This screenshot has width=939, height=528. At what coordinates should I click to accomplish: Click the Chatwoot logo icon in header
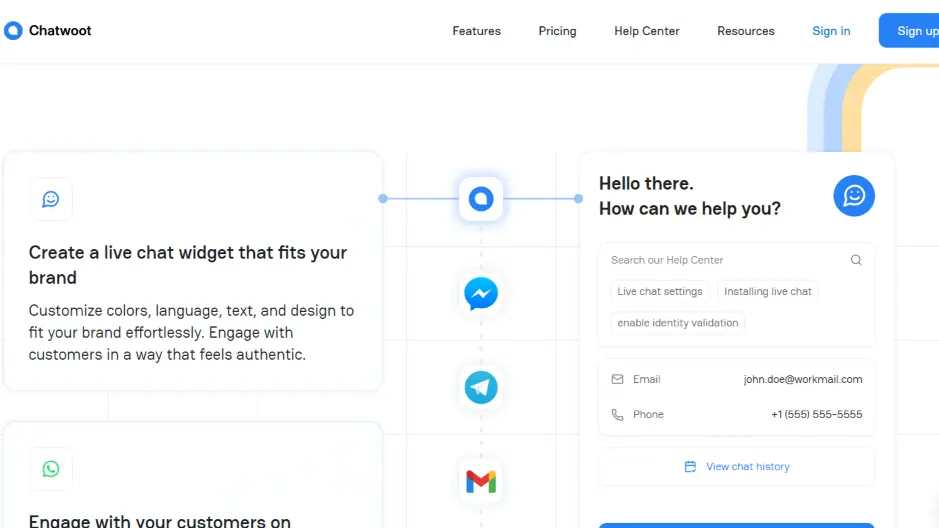(13, 31)
